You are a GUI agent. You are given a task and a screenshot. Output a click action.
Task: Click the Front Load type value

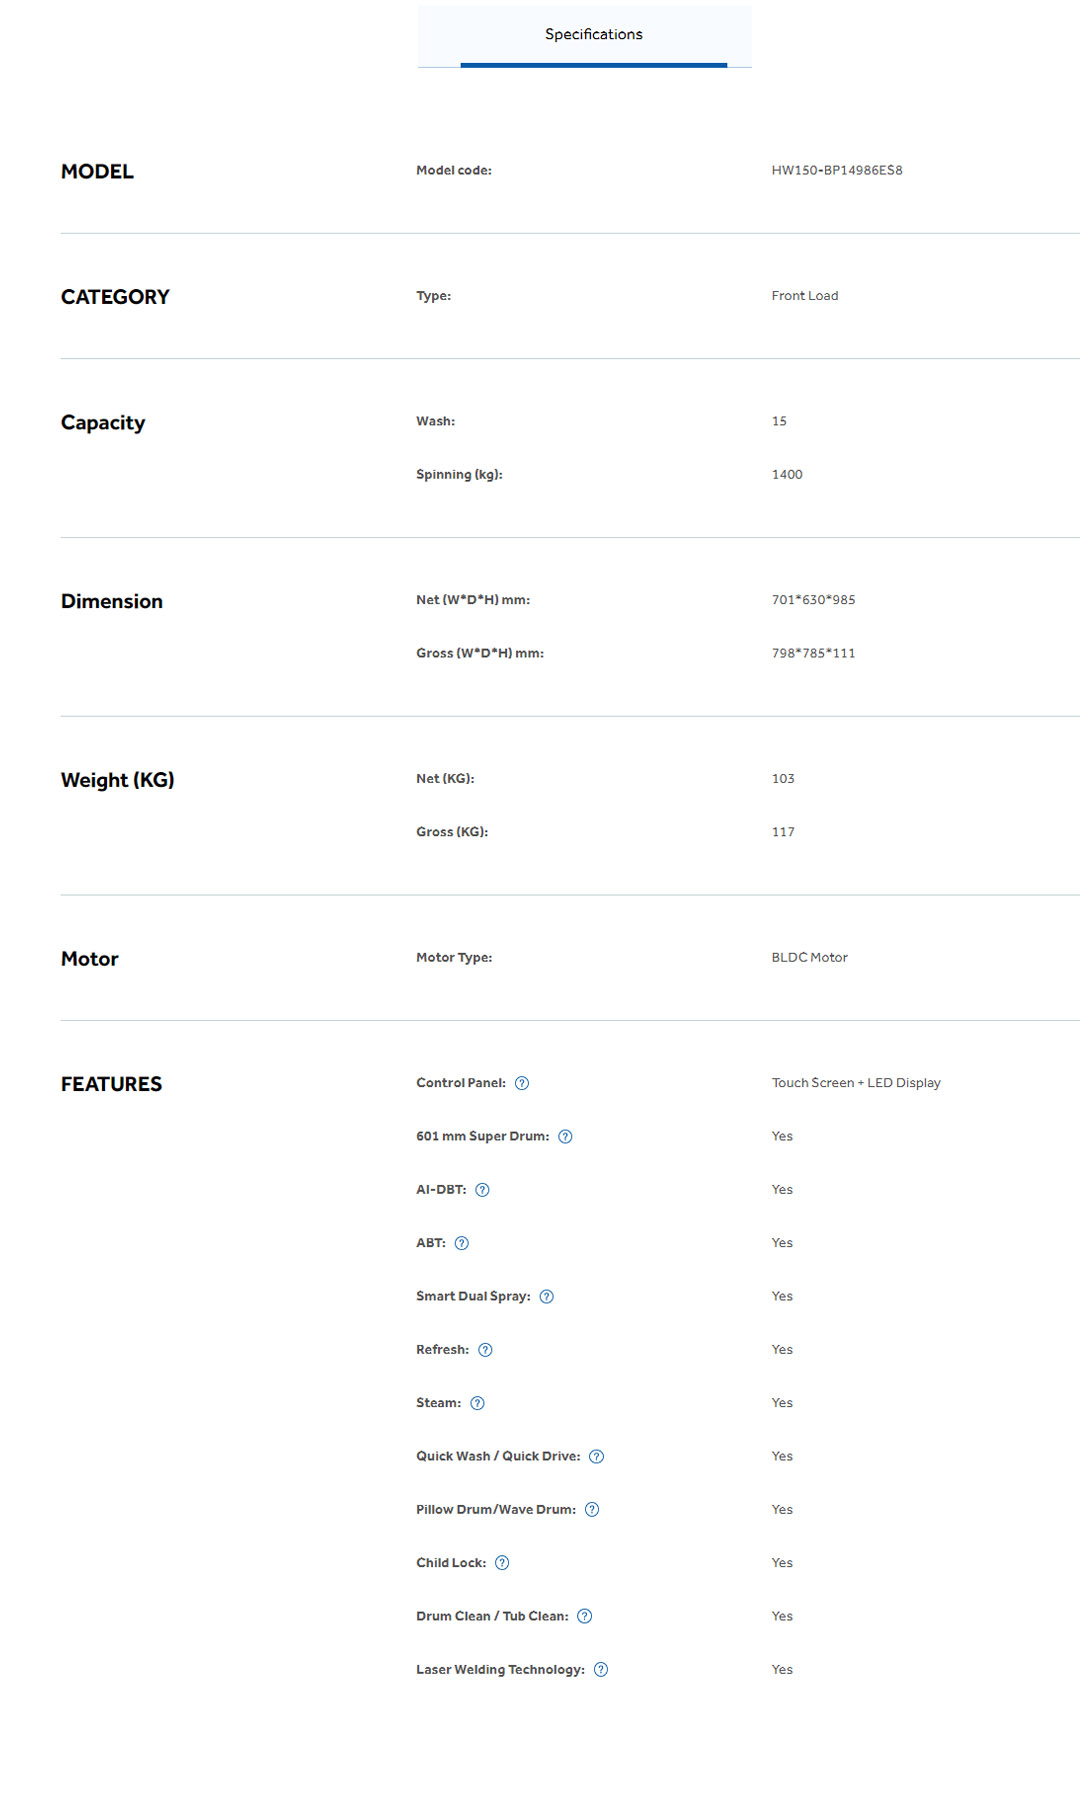[x=805, y=296]
